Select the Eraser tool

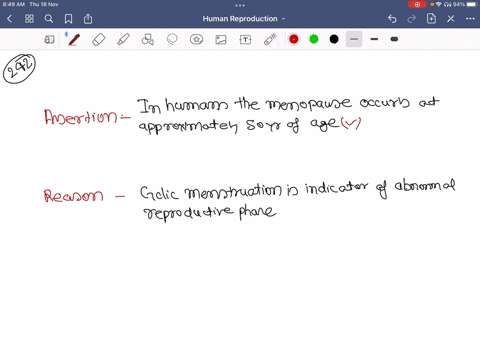pyautogui.click(x=99, y=40)
